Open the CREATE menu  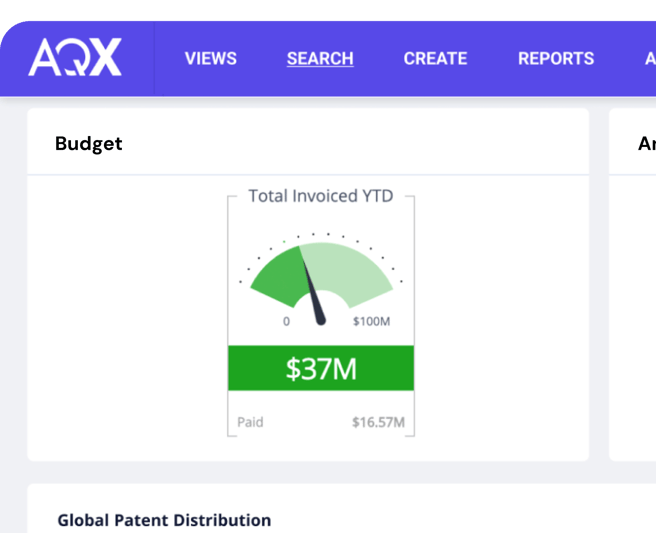[x=436, y=59]
